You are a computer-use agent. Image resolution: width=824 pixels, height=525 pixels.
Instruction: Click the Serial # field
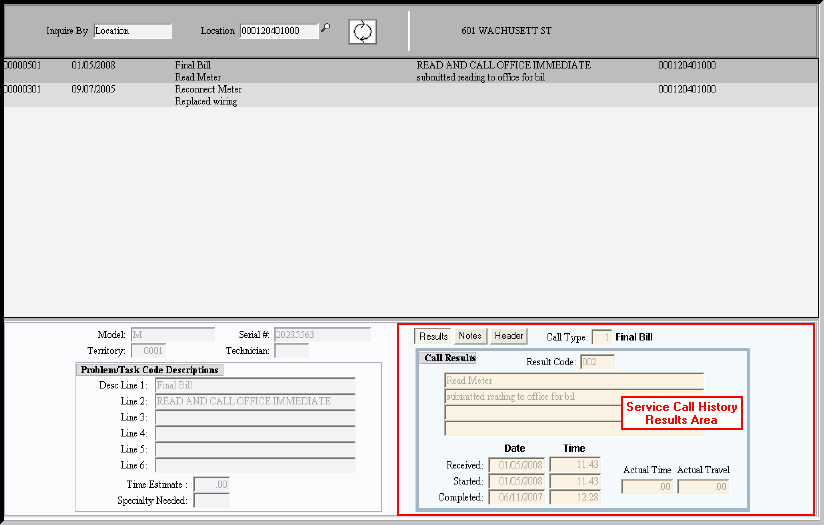click(x=324, y=335)
